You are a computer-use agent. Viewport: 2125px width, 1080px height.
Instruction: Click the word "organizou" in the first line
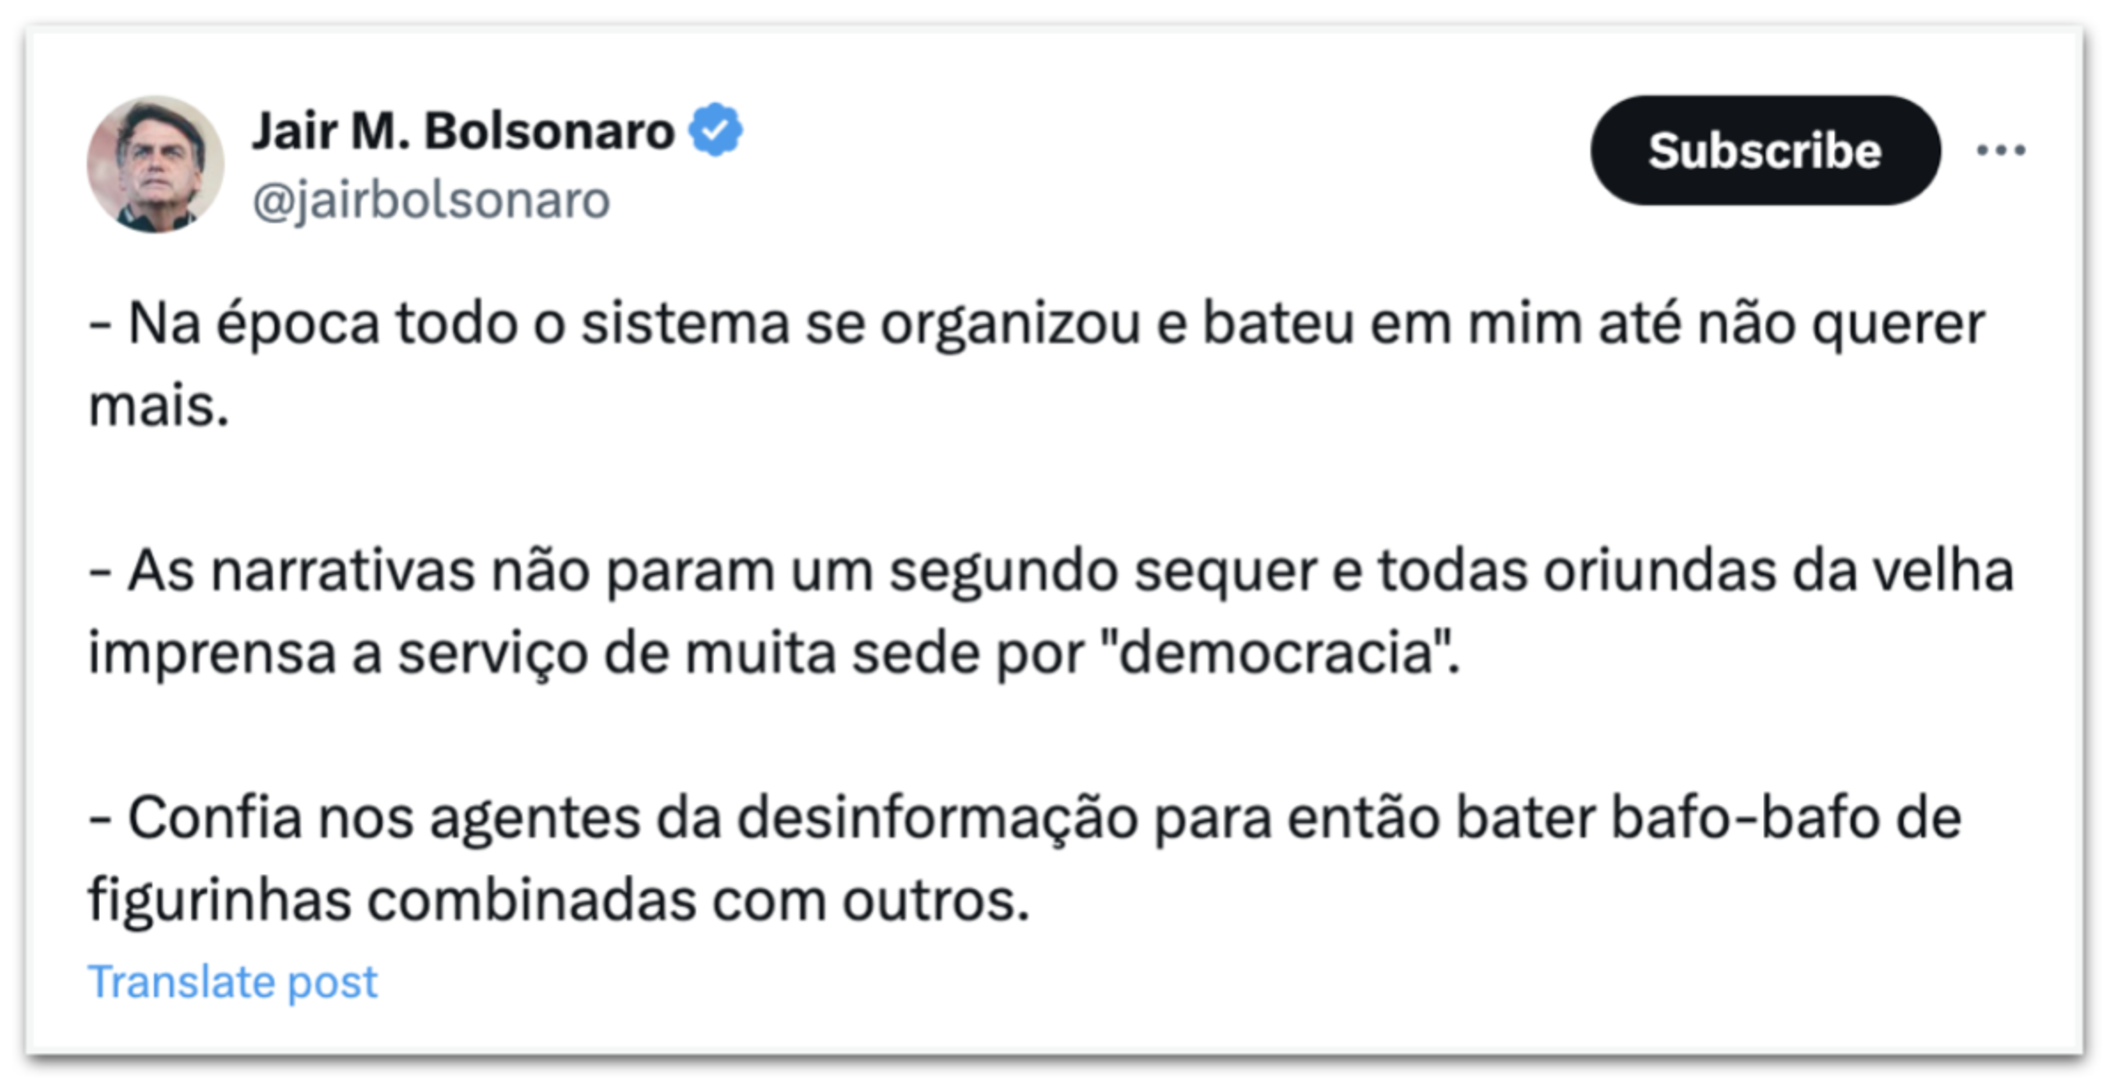click(x=1009, y=324)
